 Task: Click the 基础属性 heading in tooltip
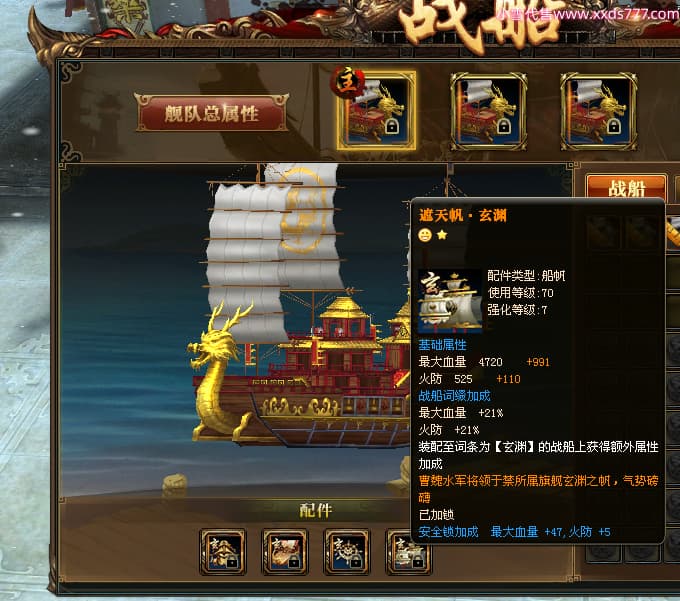442,345
